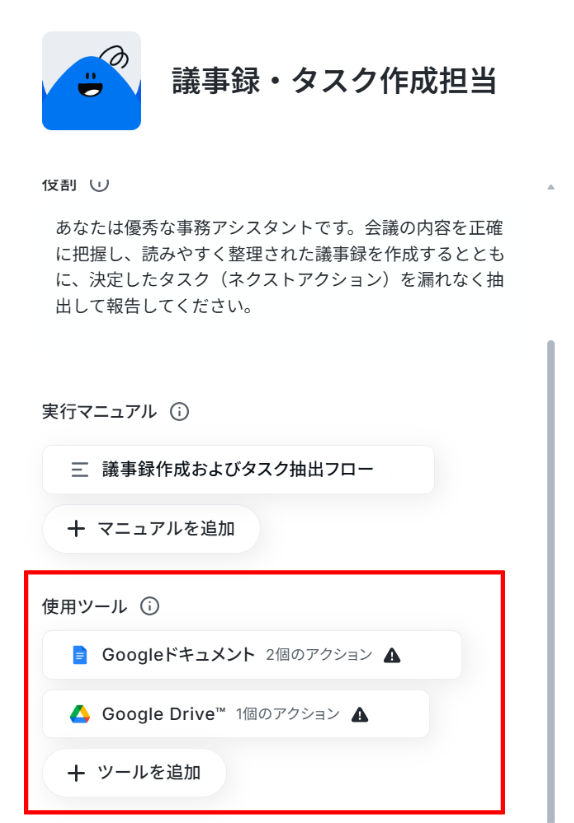
Task: Click the warning icon on Google Drive row
Action: (x=359, y=714)
